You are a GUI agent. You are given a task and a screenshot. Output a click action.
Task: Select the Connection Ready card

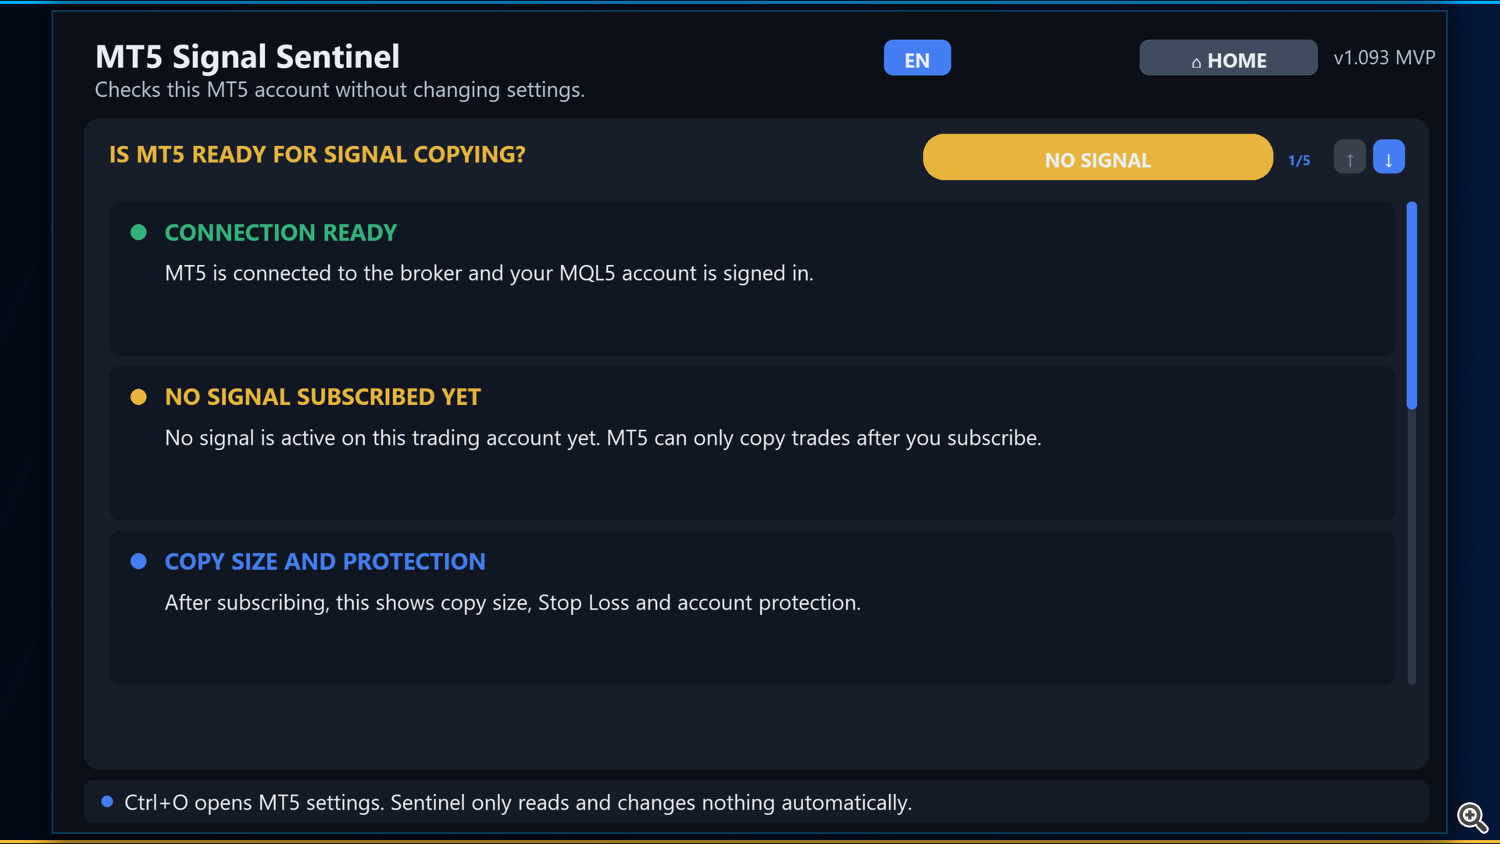(752, 279)
